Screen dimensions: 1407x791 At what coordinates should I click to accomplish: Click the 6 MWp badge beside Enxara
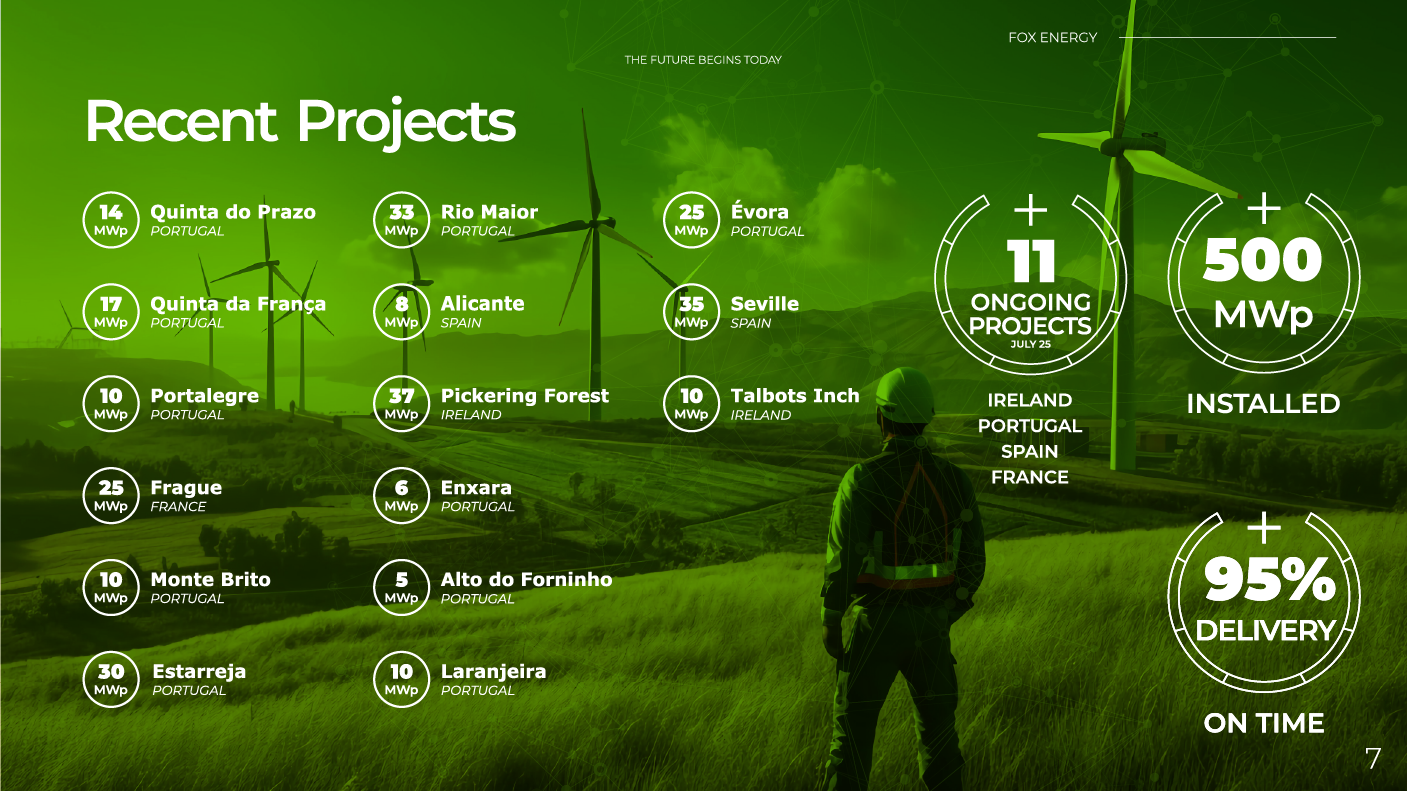click(x=401, y=497)
